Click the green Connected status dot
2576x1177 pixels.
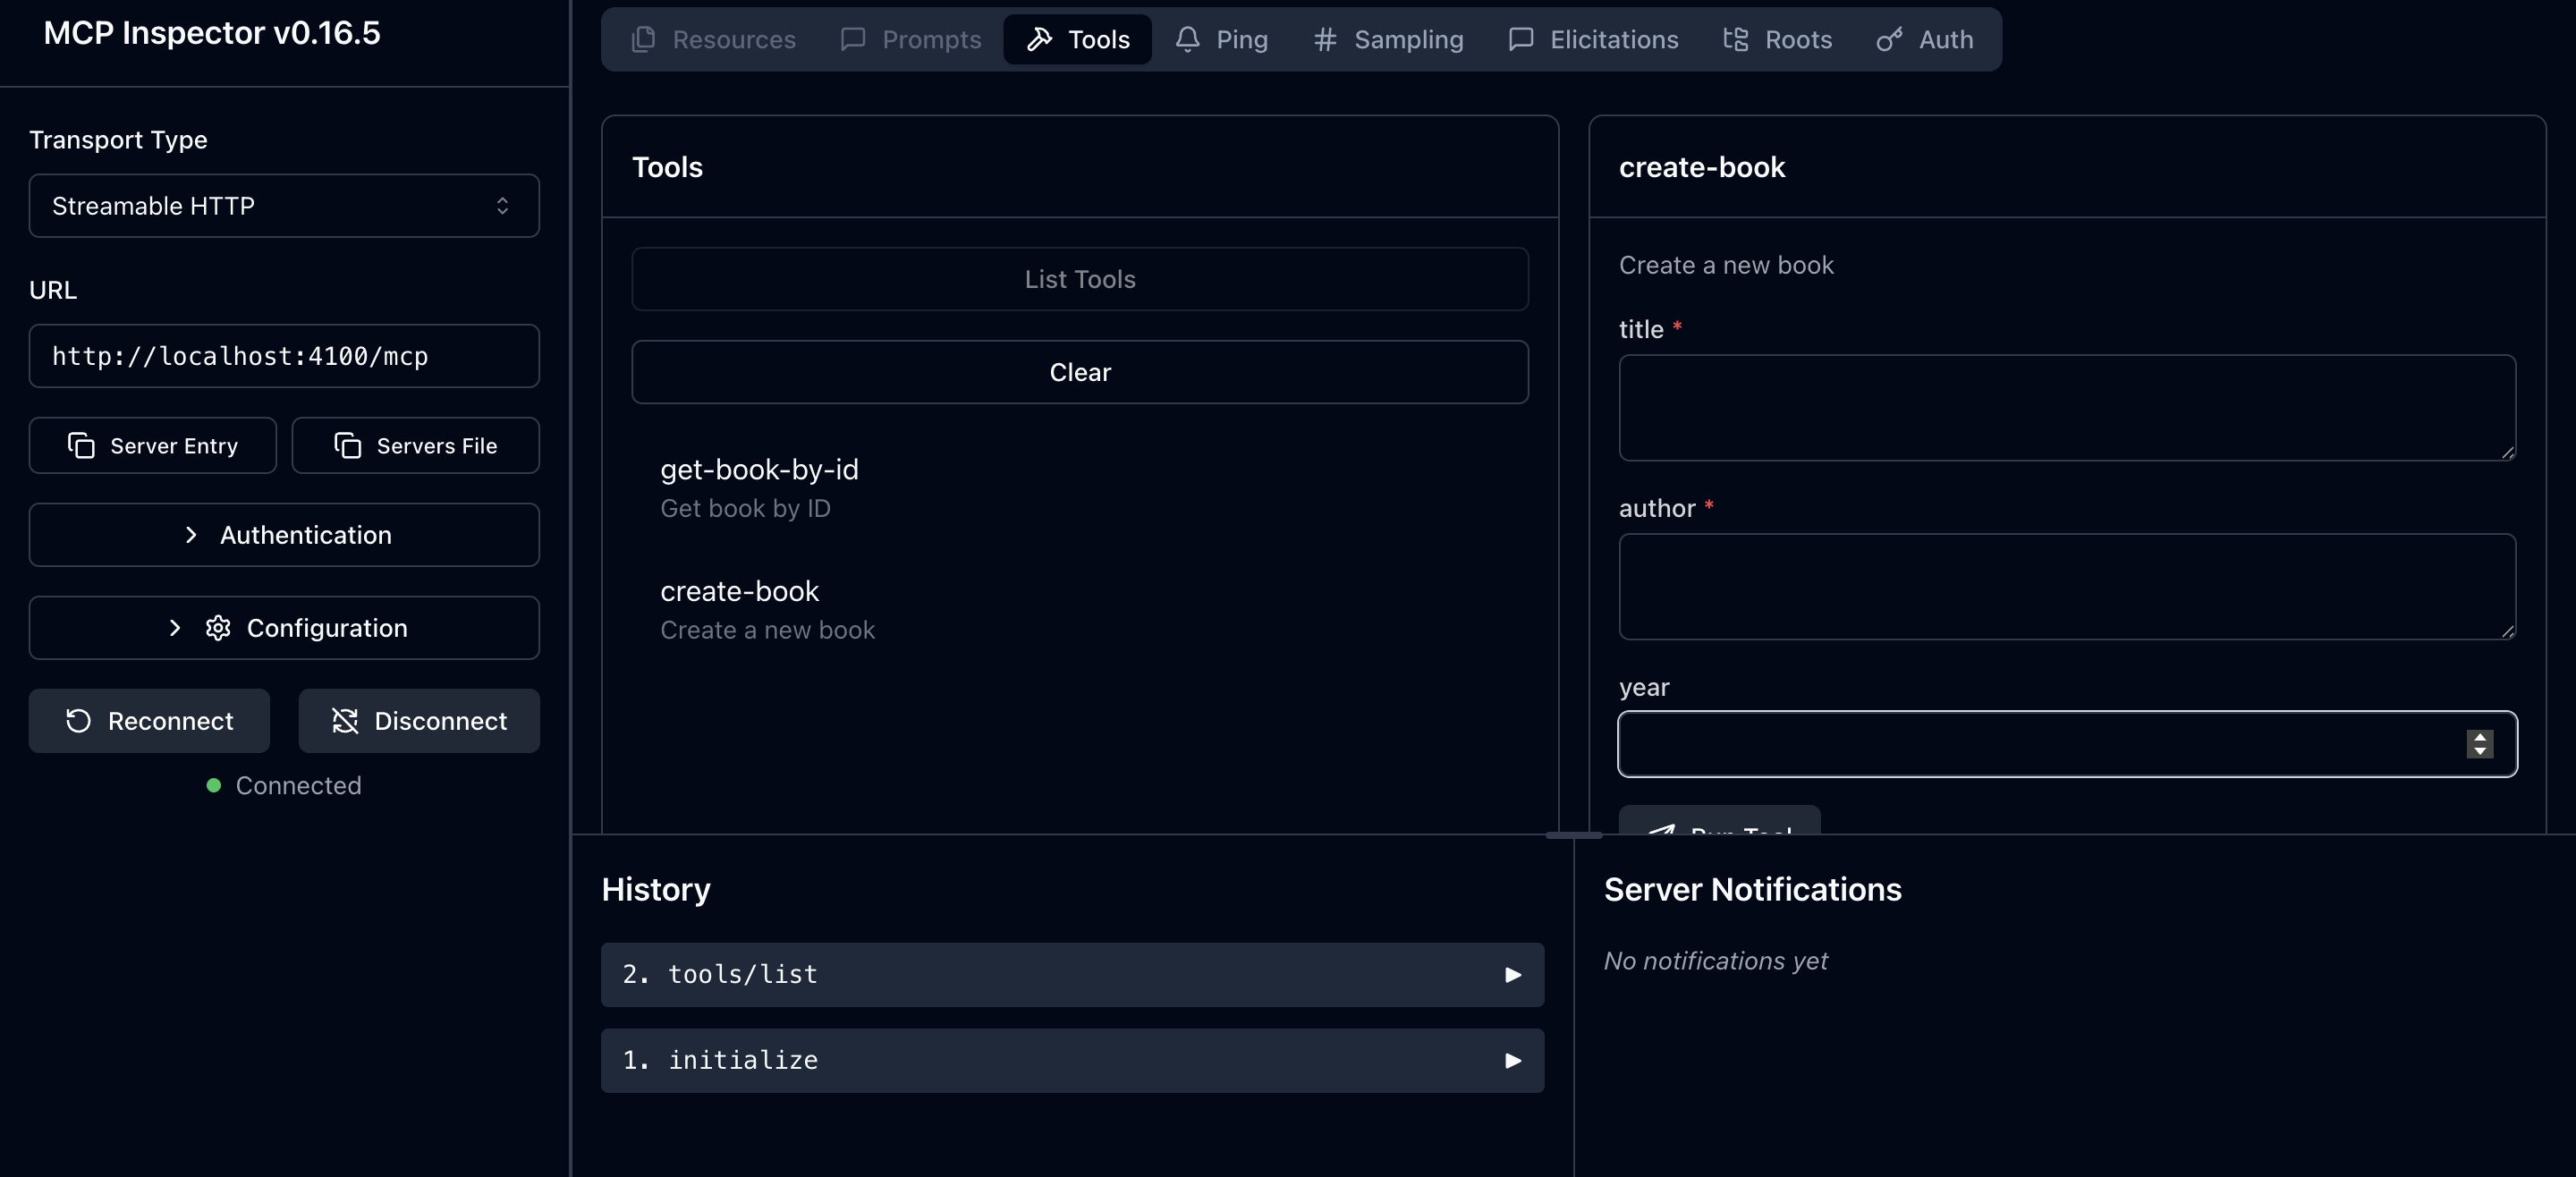point(214,786)
